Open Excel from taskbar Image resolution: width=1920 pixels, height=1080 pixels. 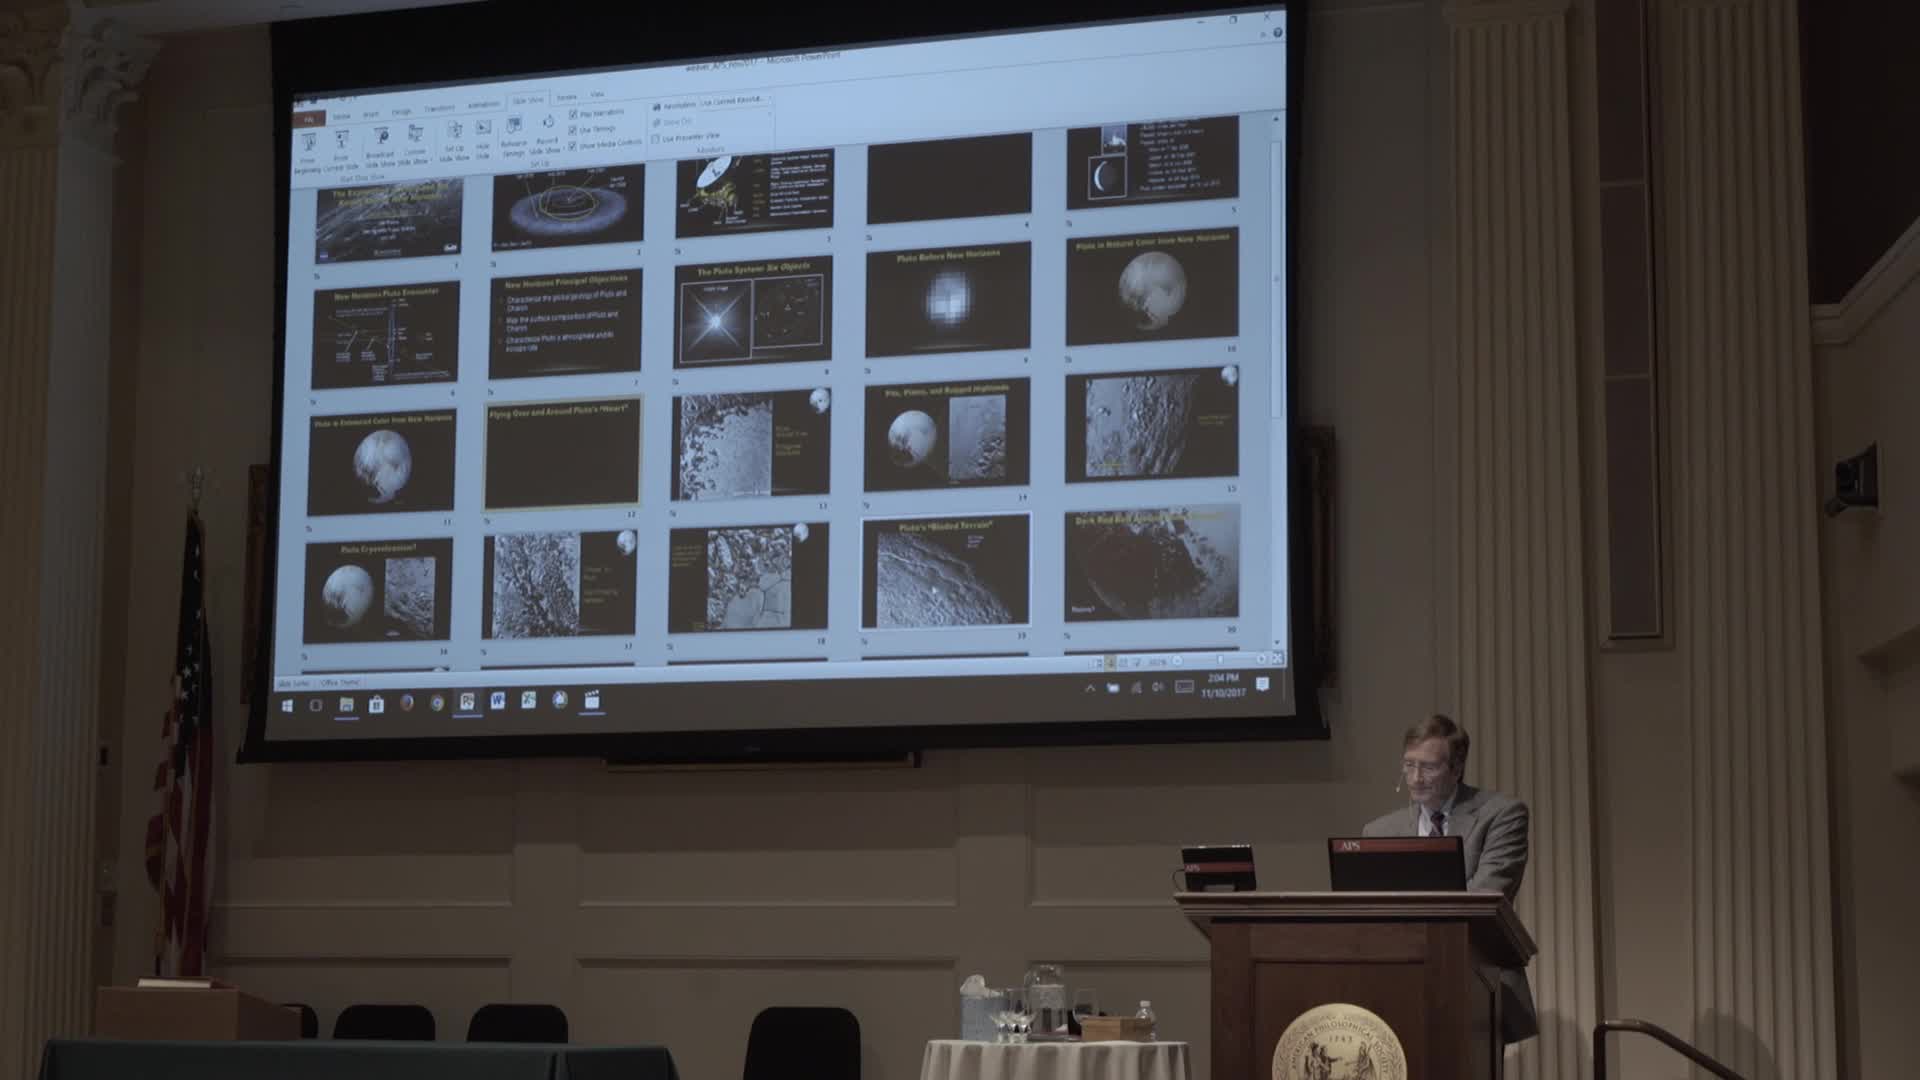[x=528, y=701]
